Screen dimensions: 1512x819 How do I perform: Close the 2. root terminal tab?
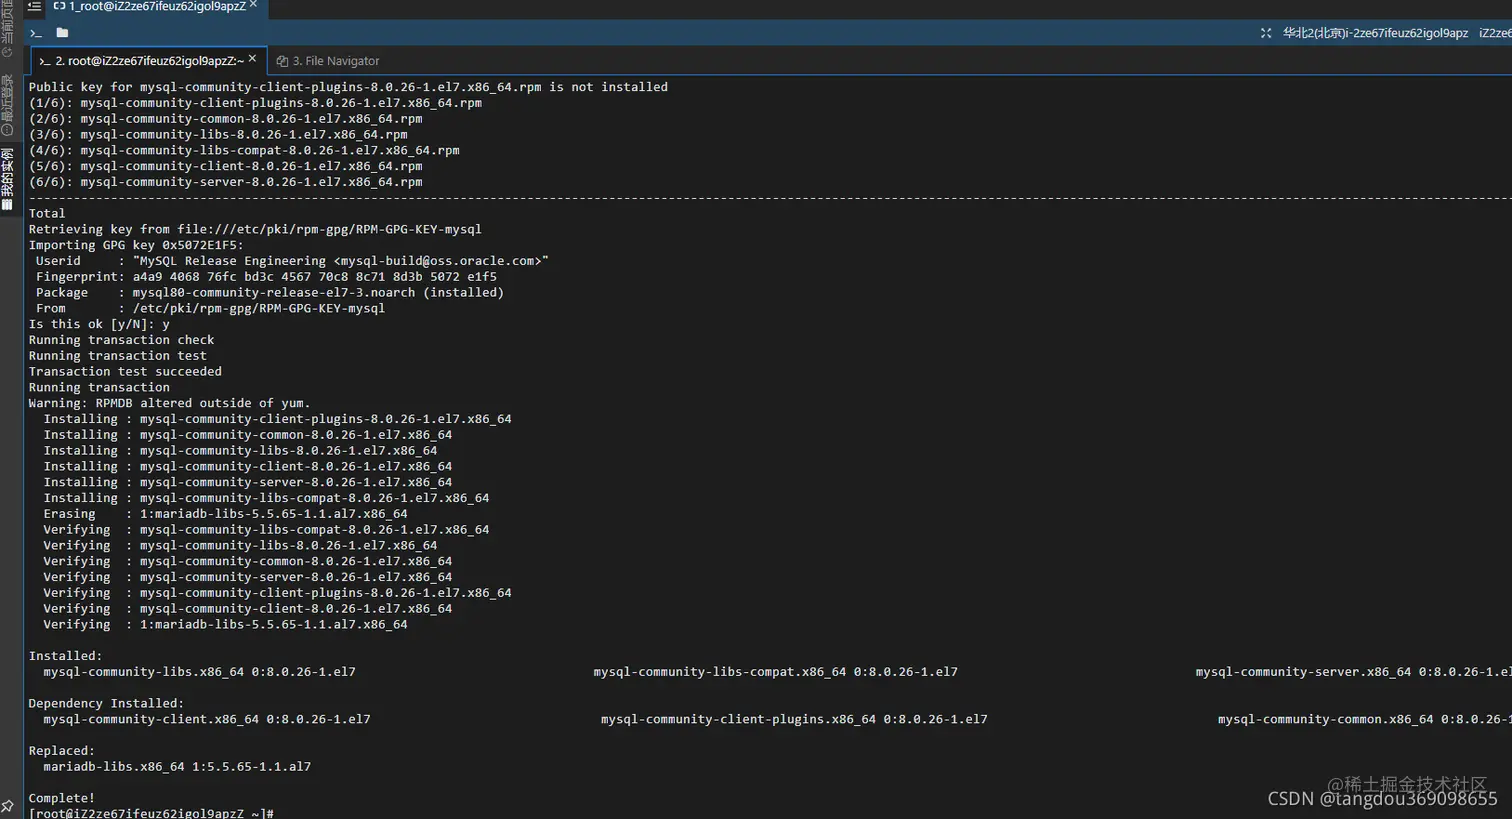(x=252, y=59)
